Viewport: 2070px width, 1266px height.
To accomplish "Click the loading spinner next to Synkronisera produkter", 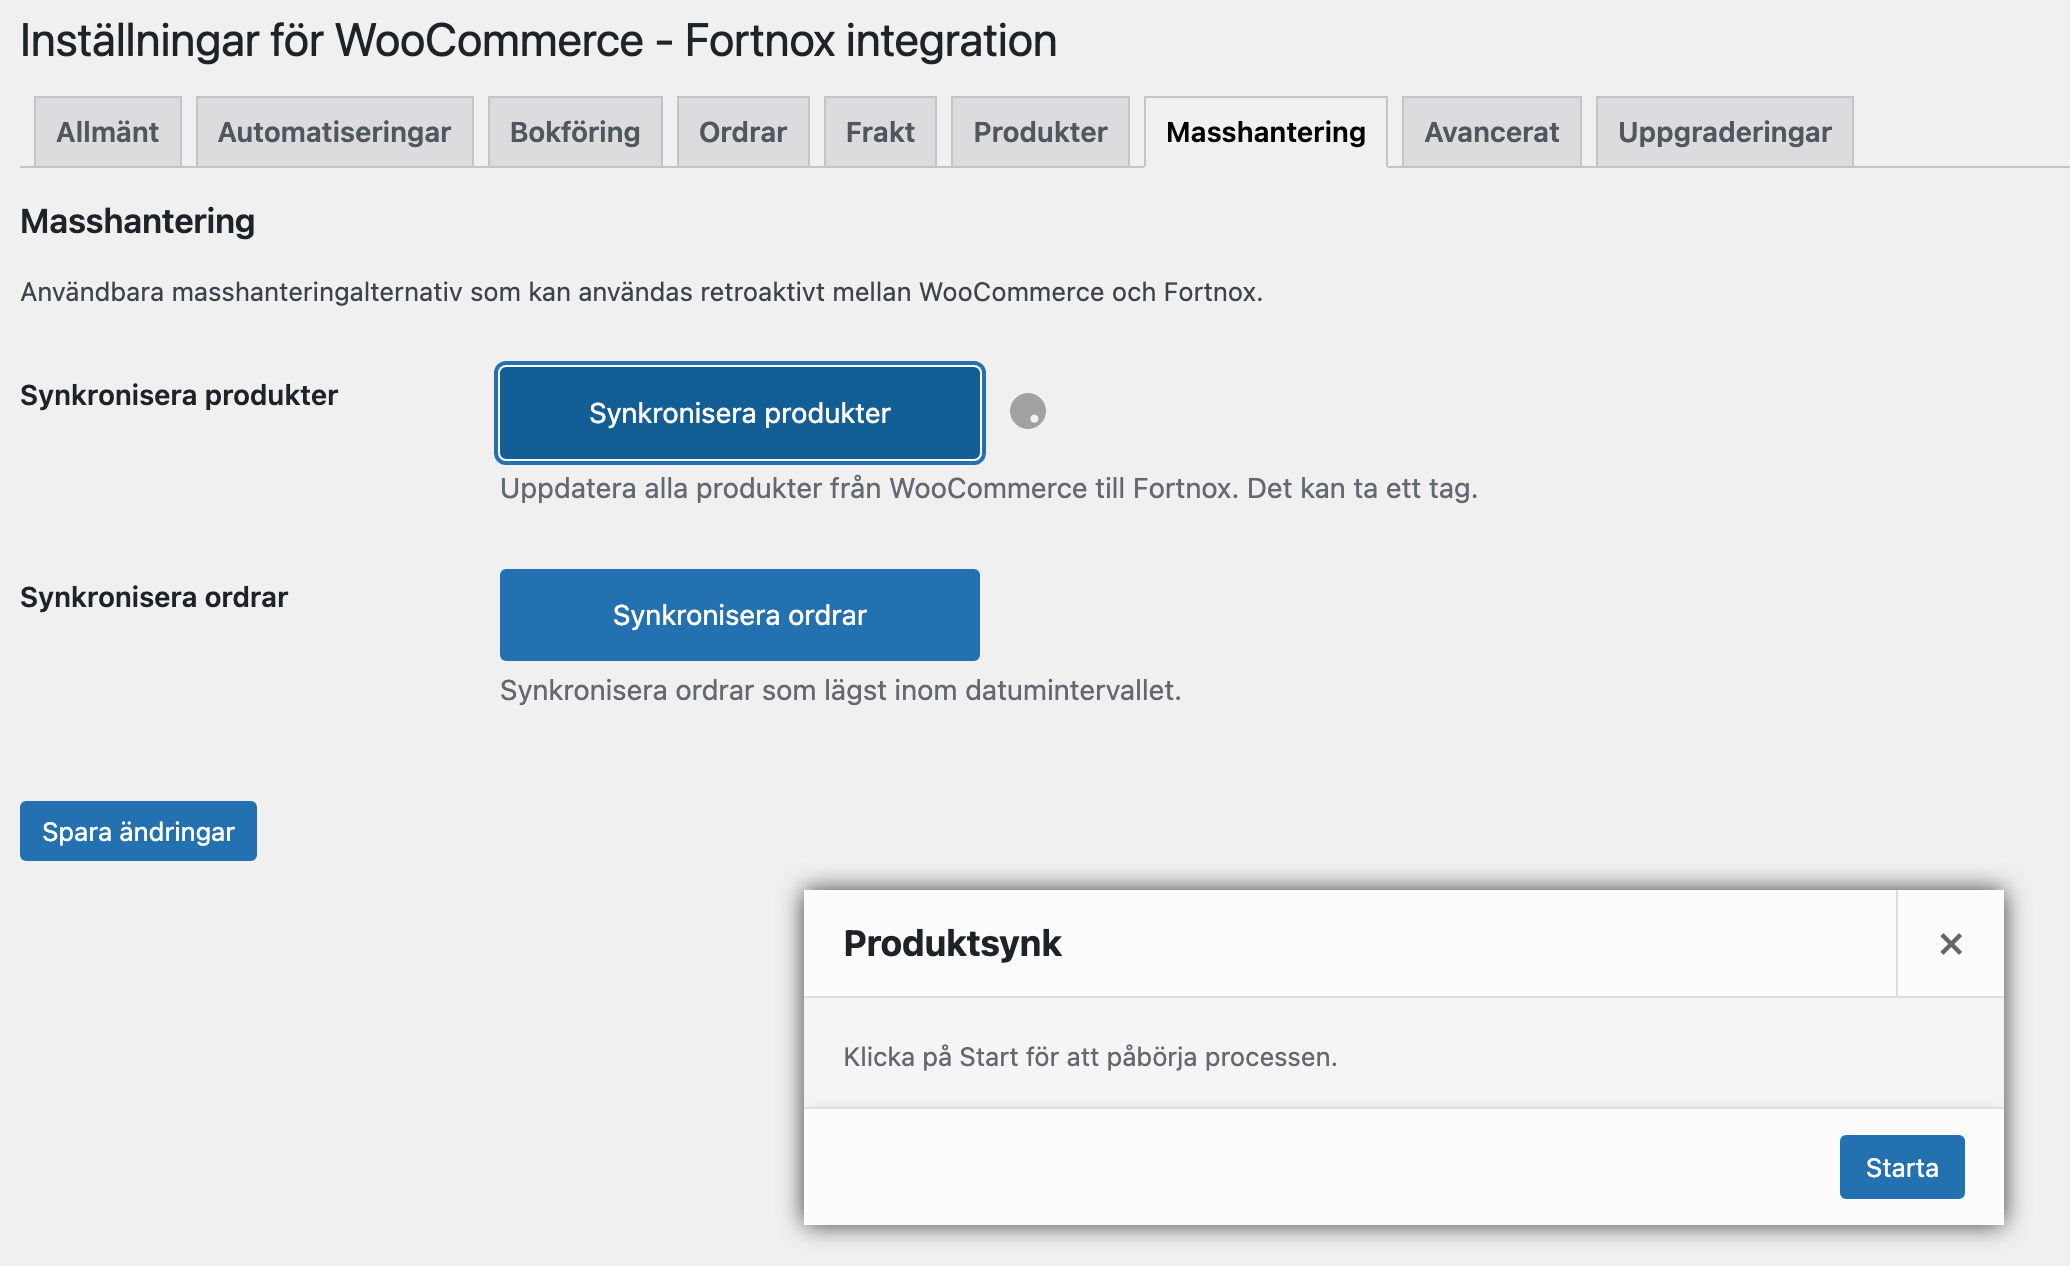I will click(x=1029, y=411).
